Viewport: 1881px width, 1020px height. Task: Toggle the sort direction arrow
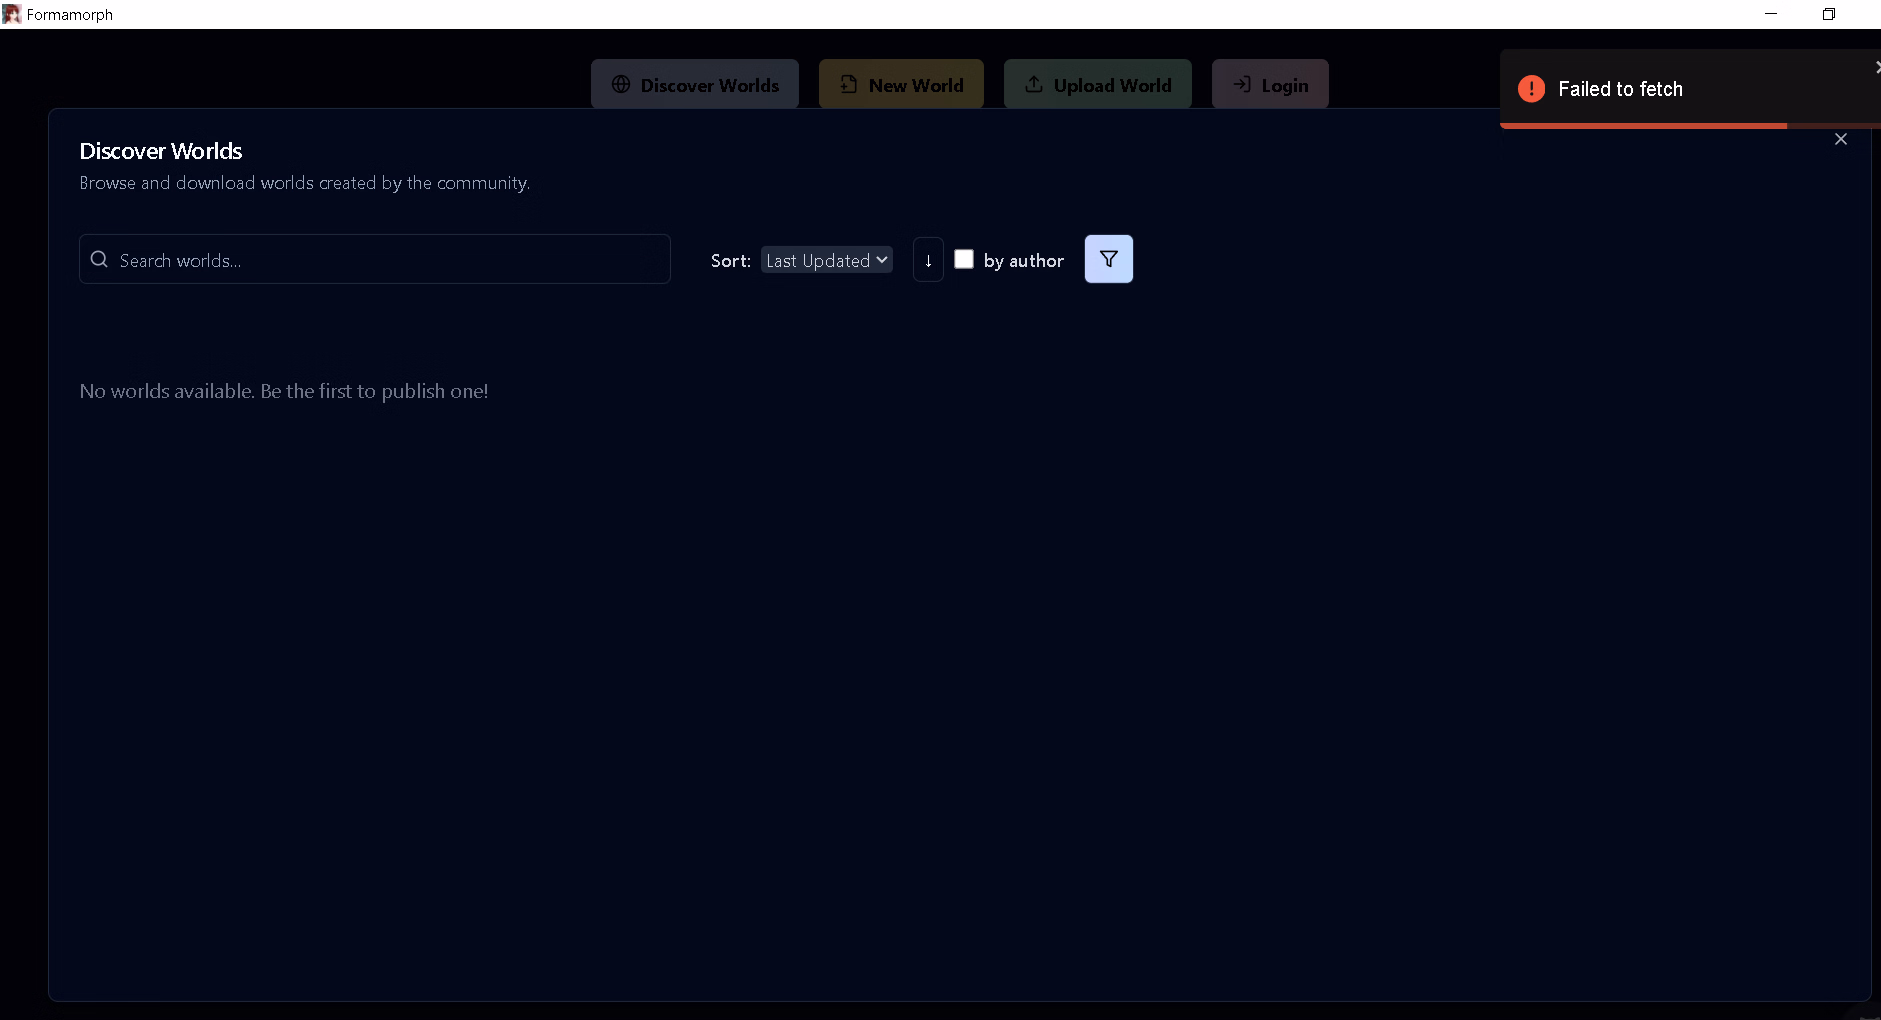[928, 260]
